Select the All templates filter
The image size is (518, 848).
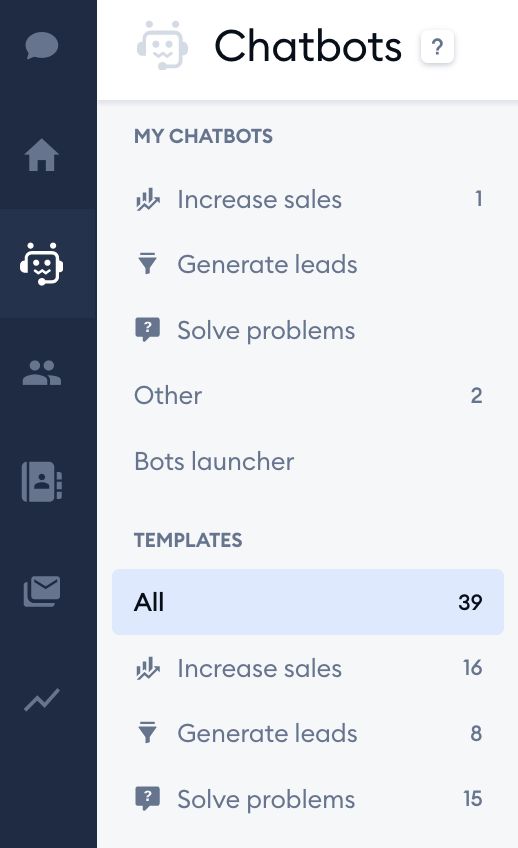[x=308, y=602]
